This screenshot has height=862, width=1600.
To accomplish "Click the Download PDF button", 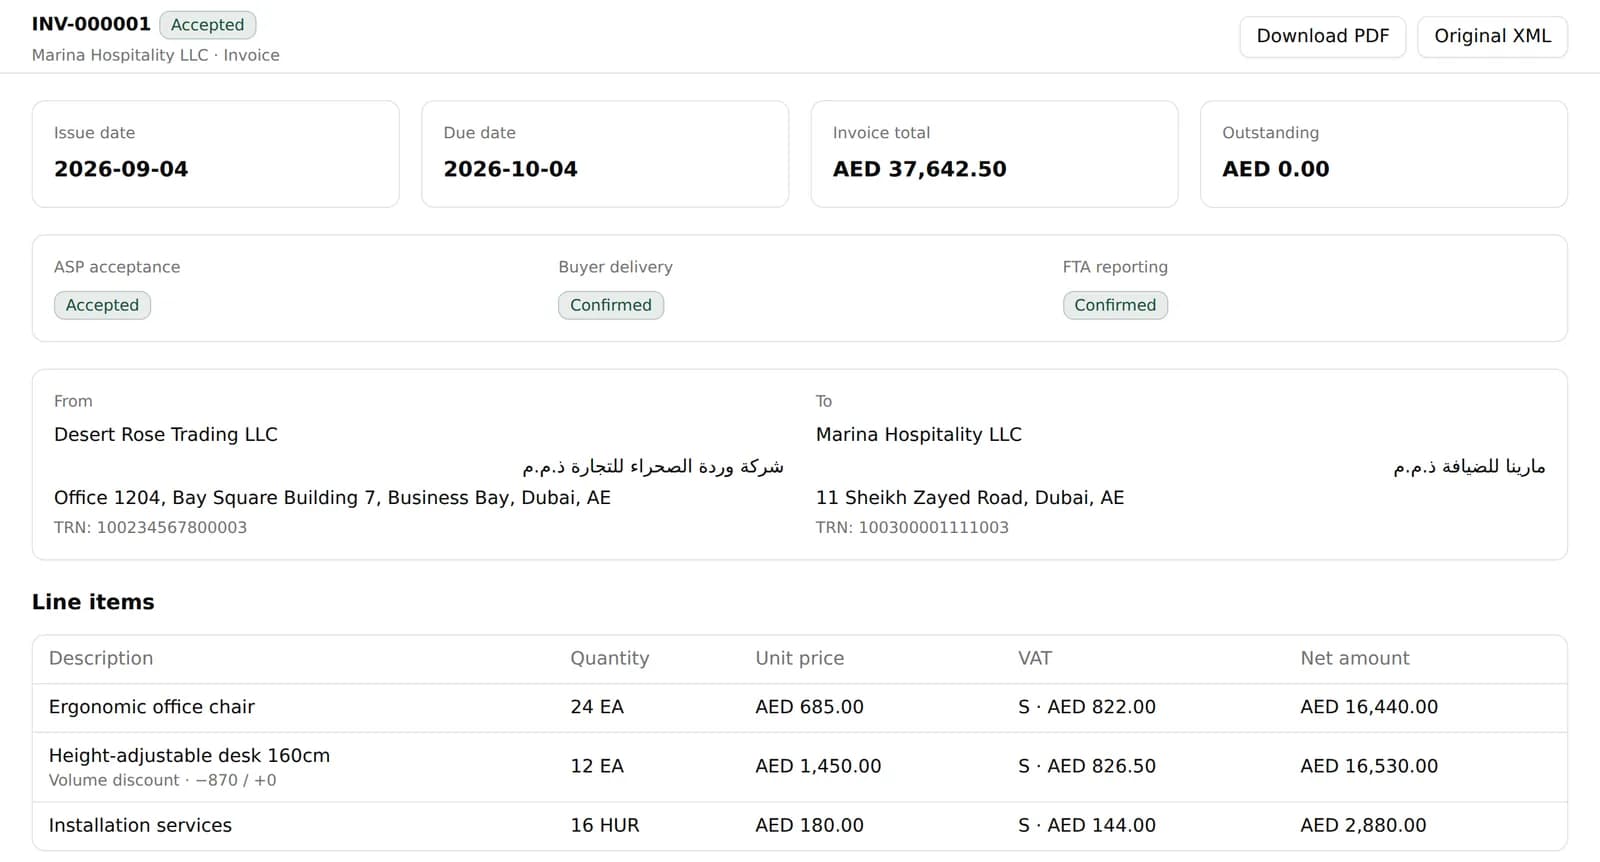I will (1322, 37).
